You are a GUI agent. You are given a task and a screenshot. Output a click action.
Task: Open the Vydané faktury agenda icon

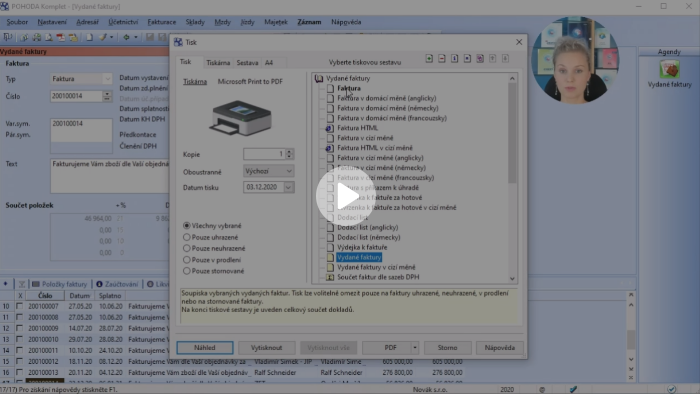click(669, 70)
